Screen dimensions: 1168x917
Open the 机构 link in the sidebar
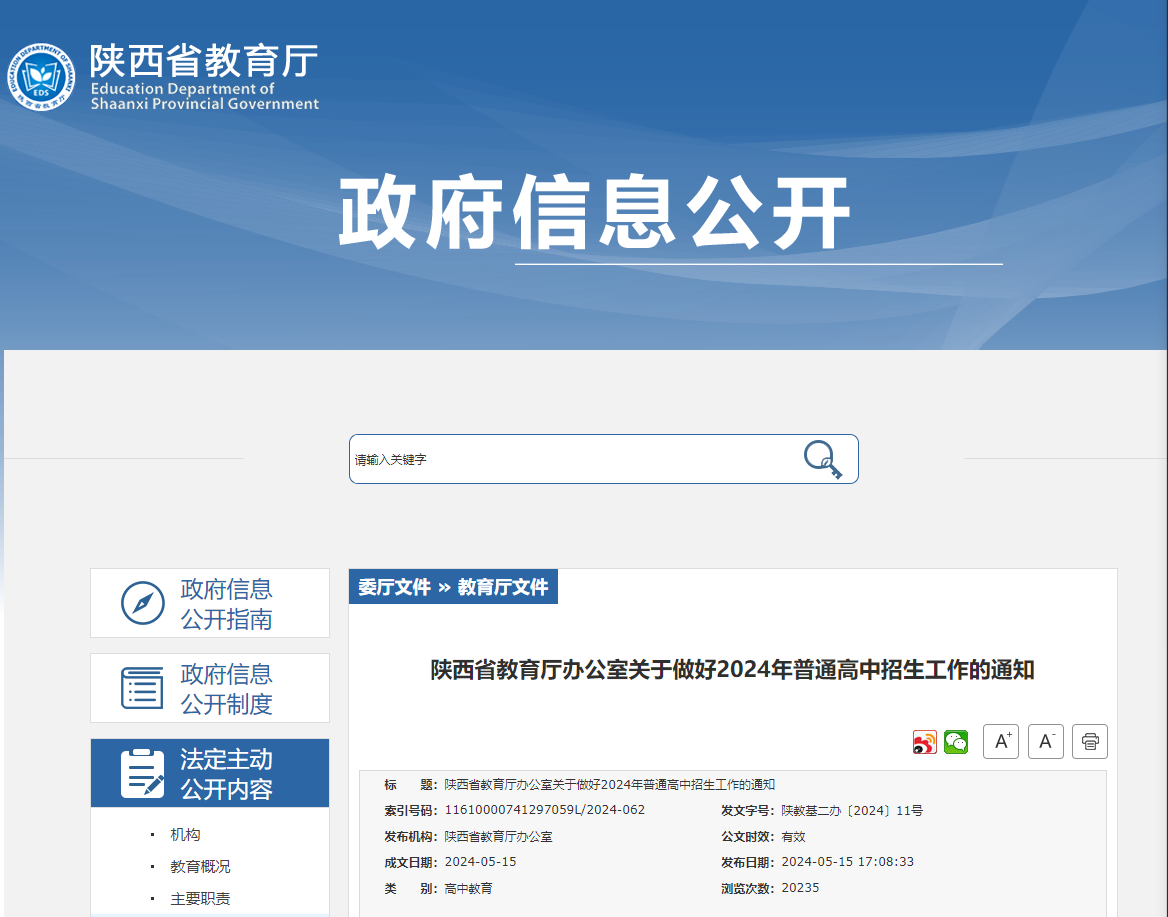coord(184,834)
